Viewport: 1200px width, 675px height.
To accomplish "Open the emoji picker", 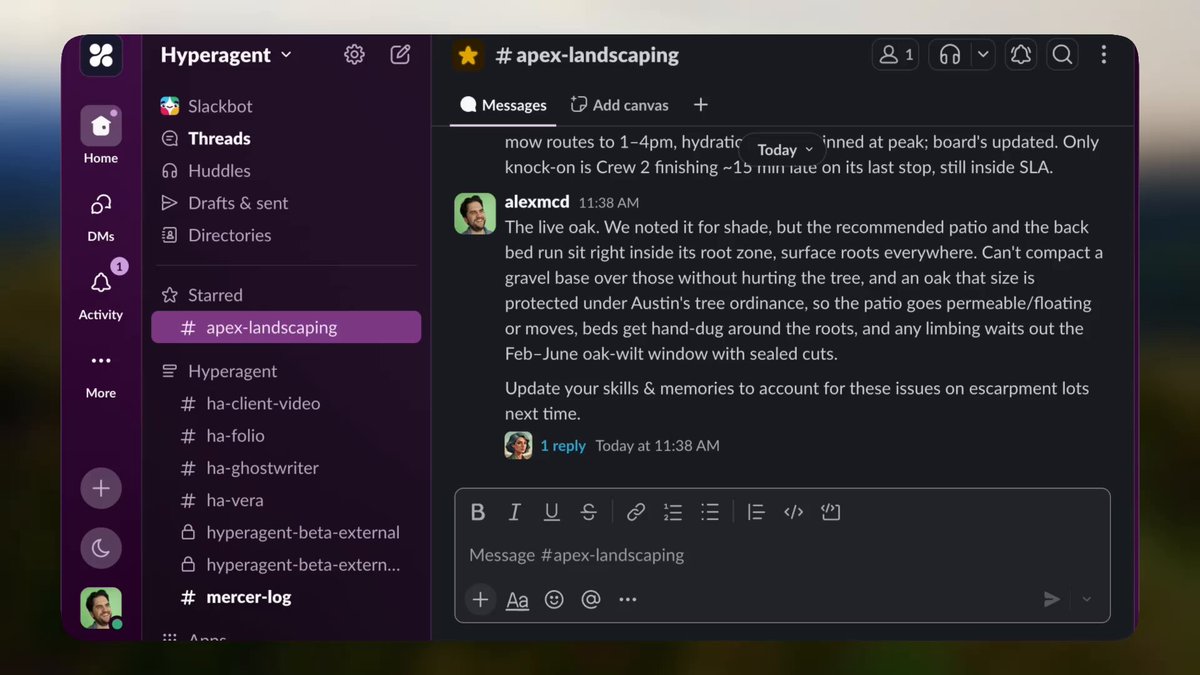I will coord(554,599).
